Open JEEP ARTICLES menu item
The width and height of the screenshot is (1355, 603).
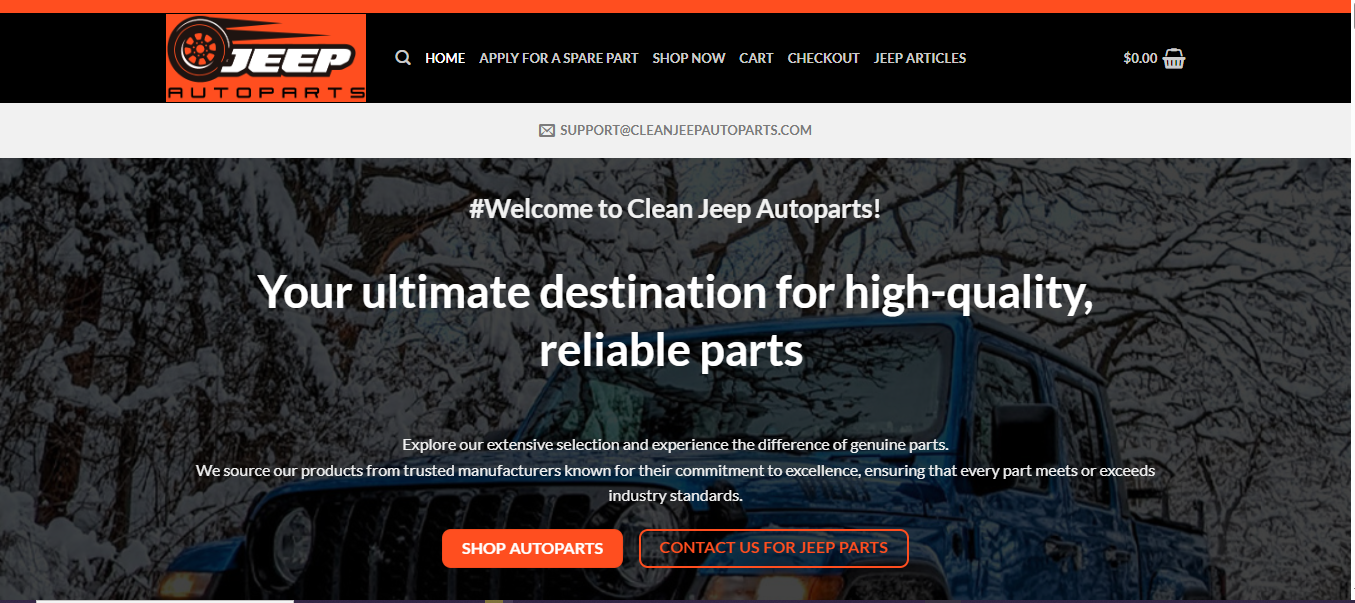click(x=920, y=58)
